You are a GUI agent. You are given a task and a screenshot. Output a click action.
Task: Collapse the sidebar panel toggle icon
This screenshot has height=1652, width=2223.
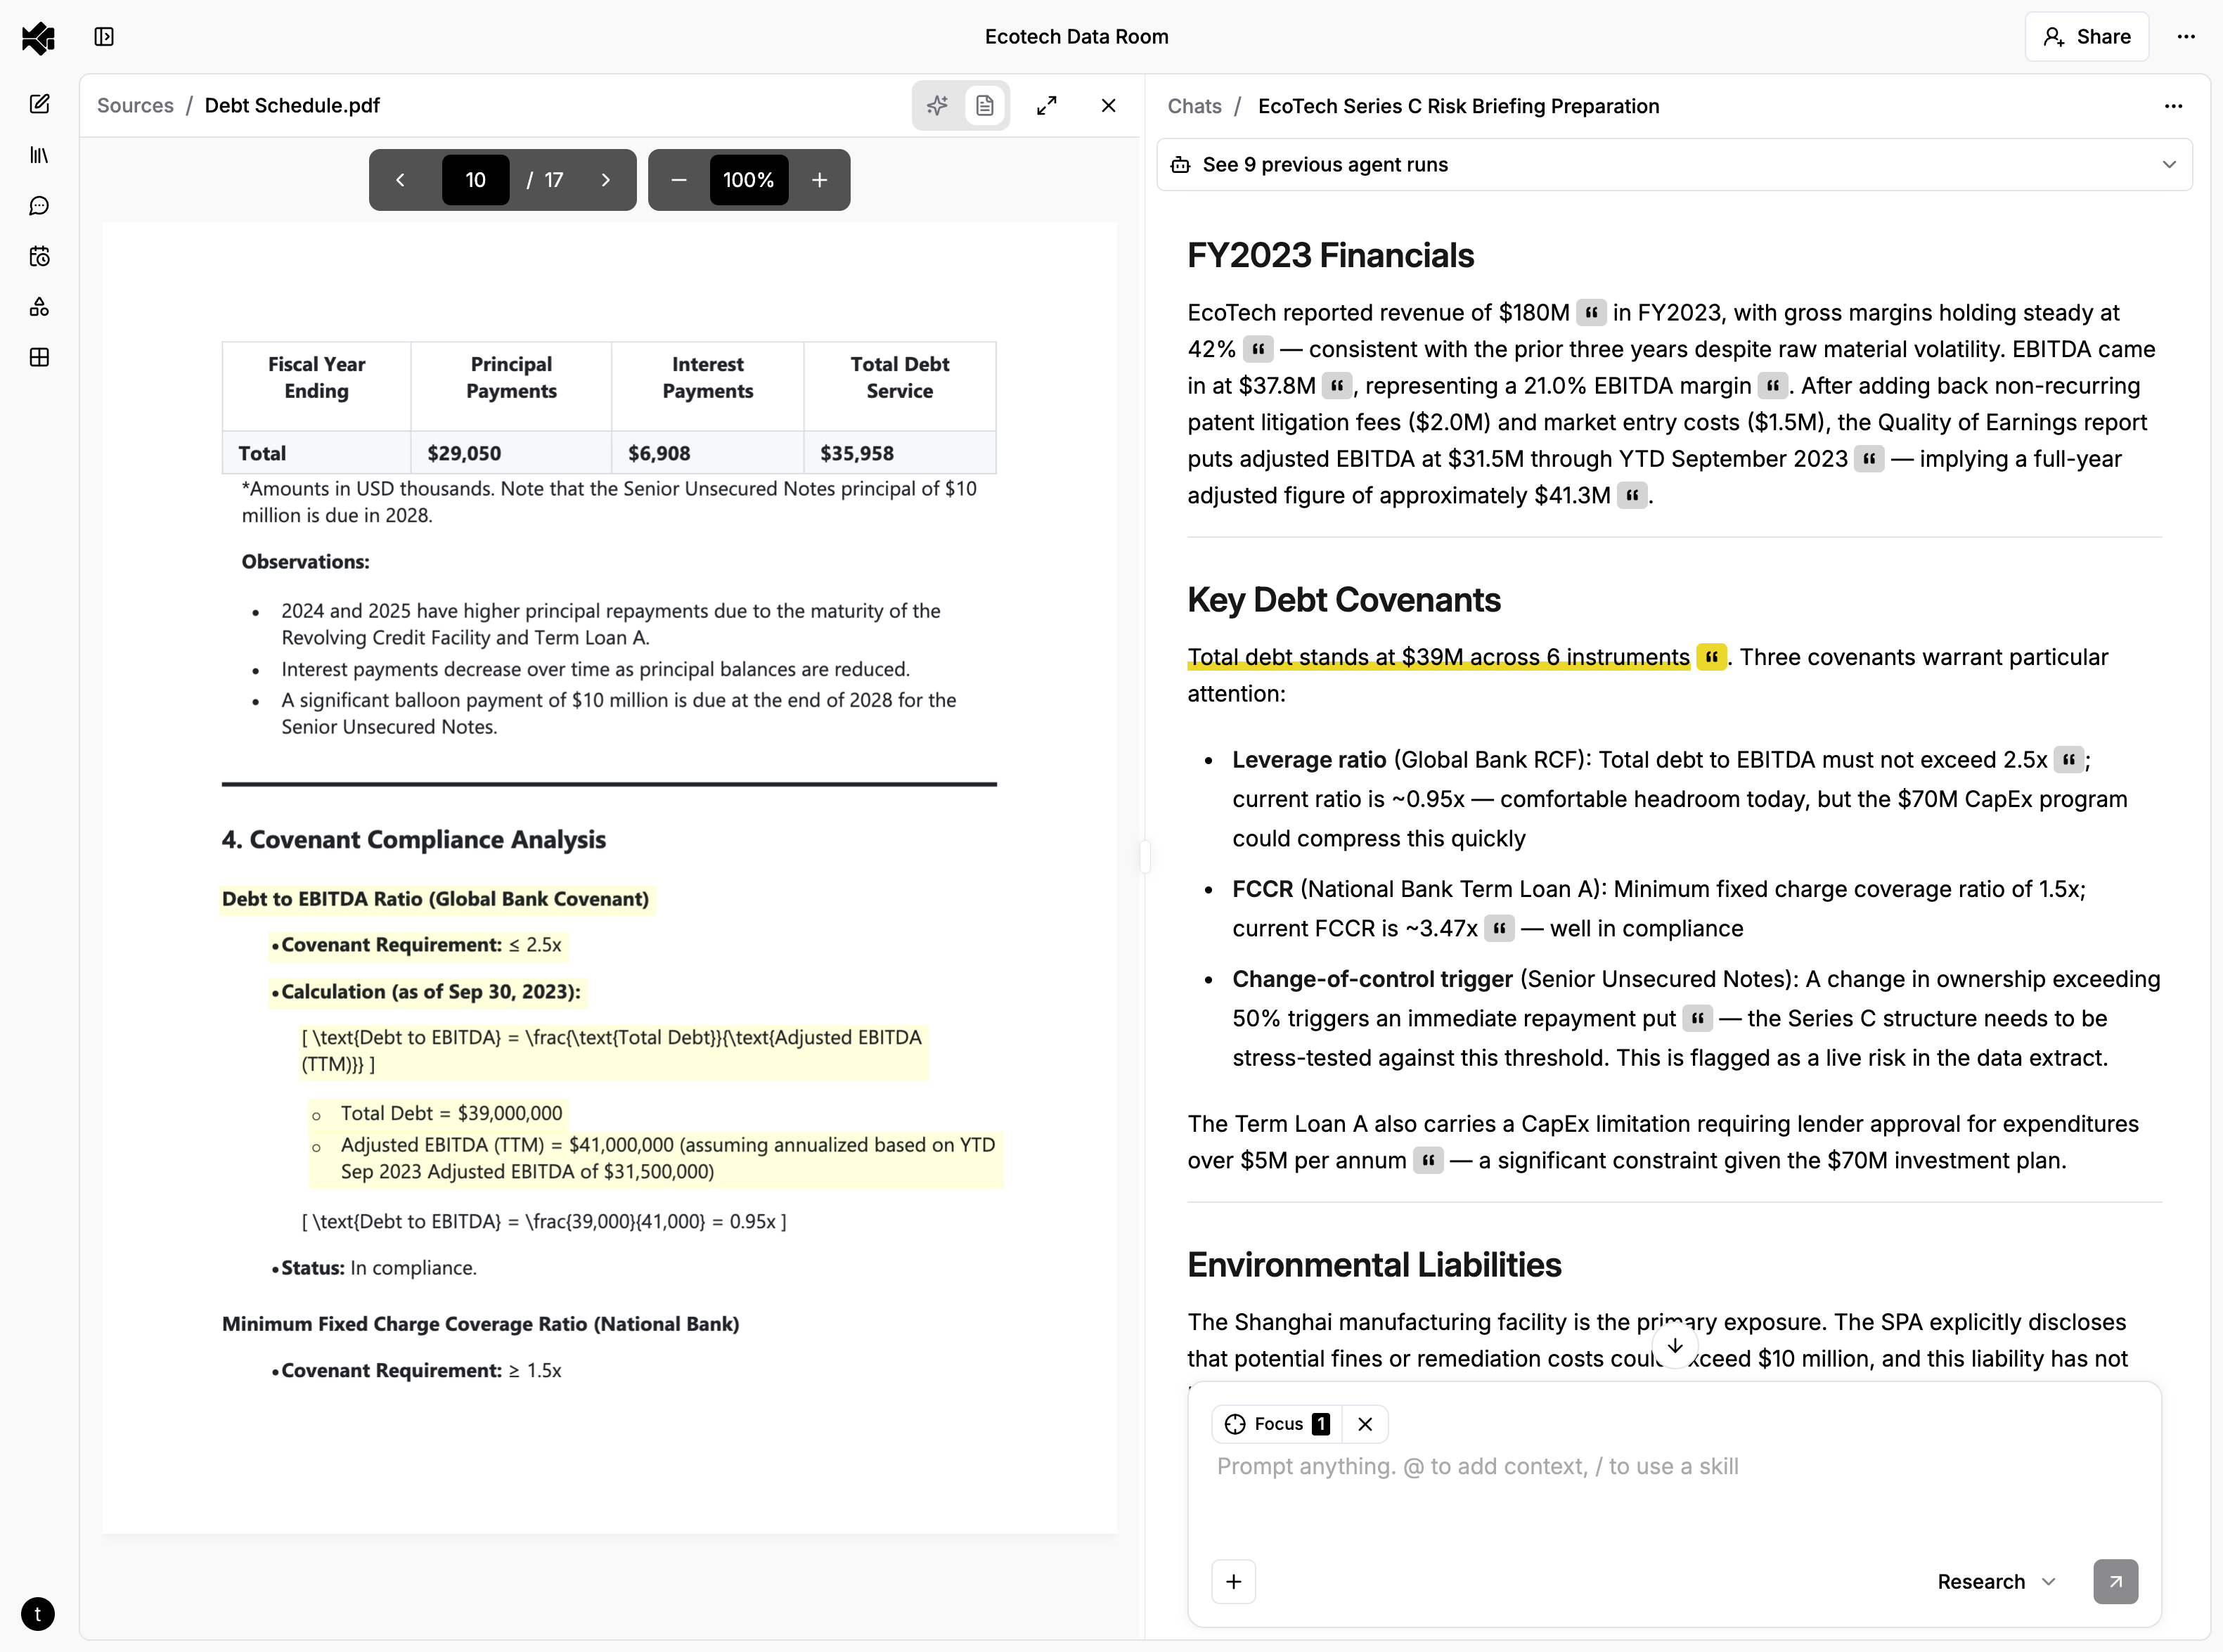(x=104, y=37)
